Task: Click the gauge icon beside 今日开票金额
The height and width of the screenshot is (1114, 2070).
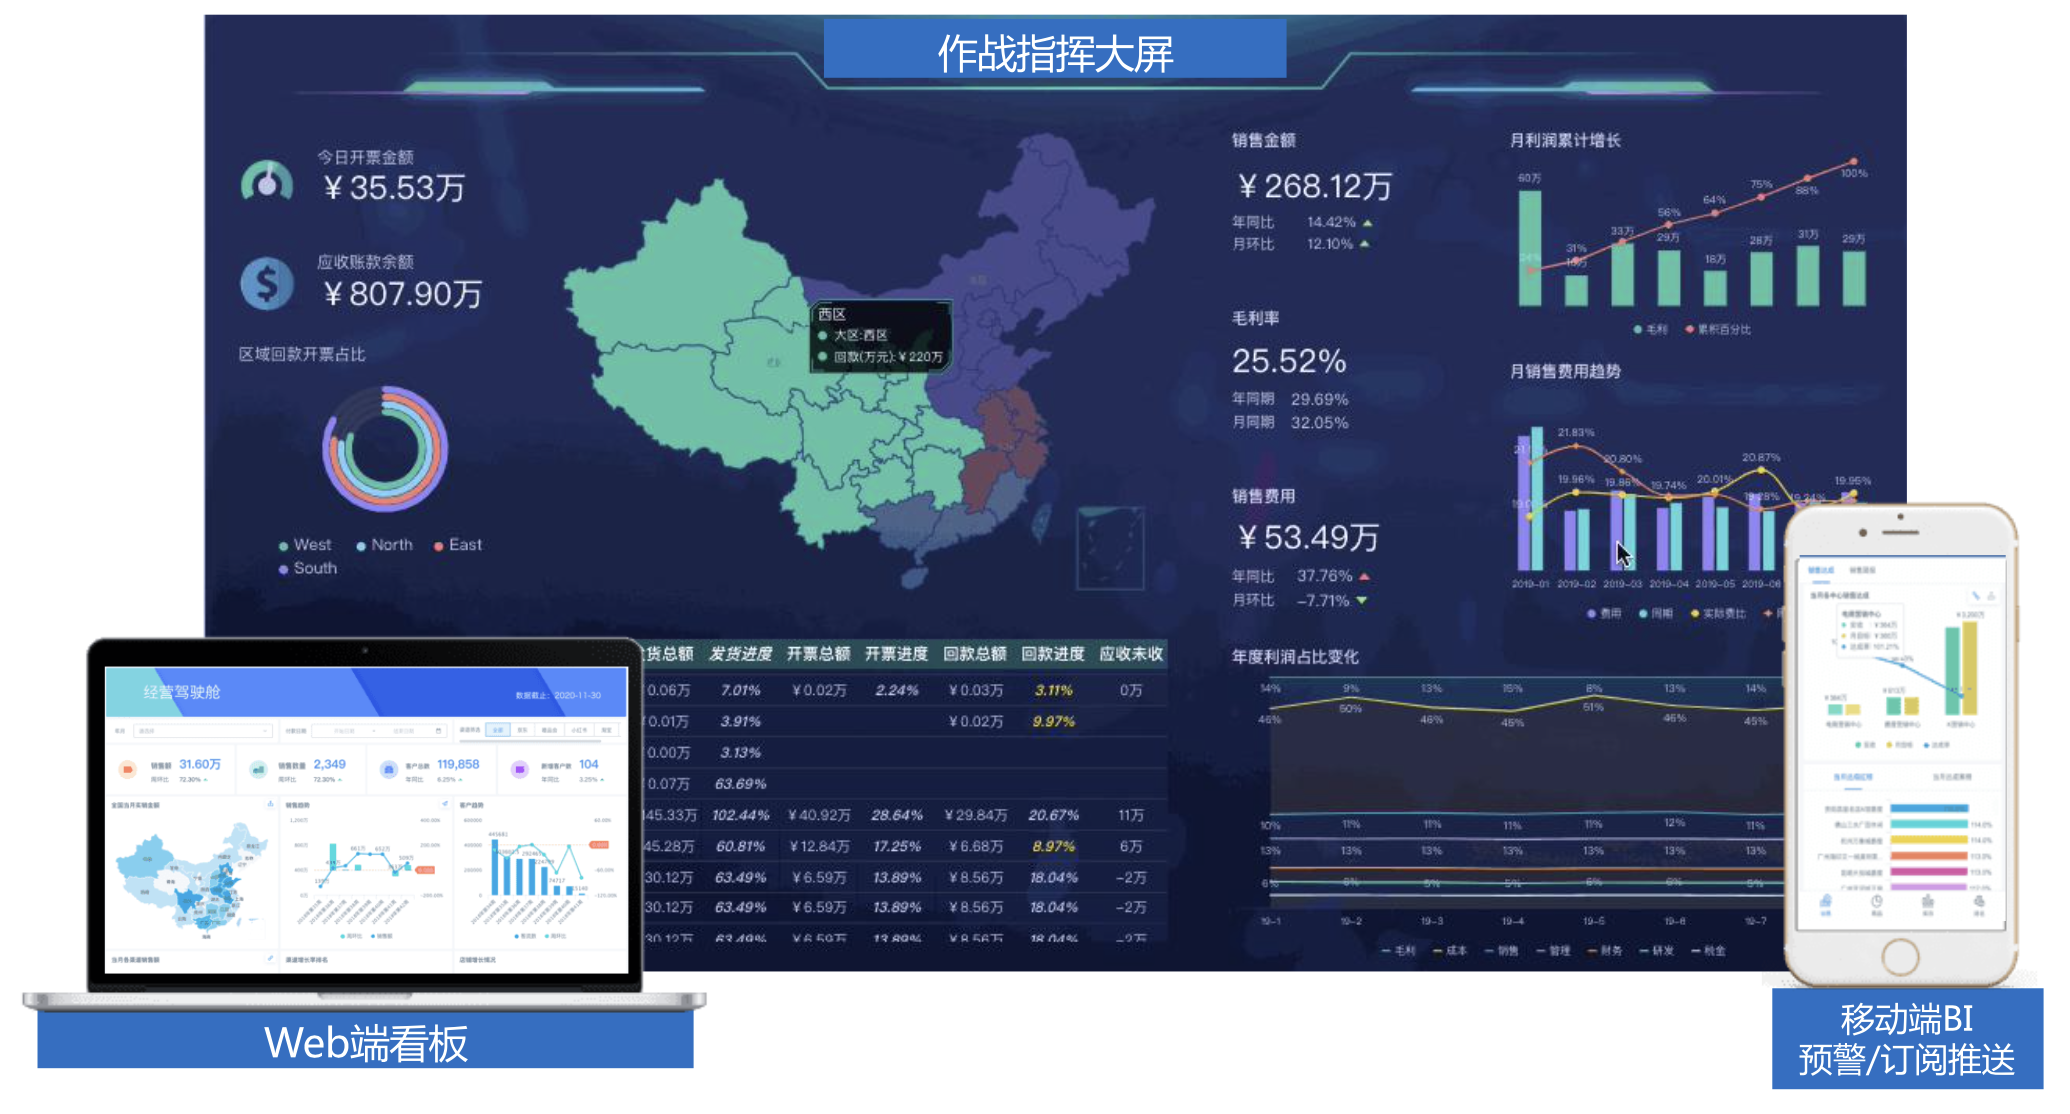Action: pyautogui.click(x=266, y=181)
